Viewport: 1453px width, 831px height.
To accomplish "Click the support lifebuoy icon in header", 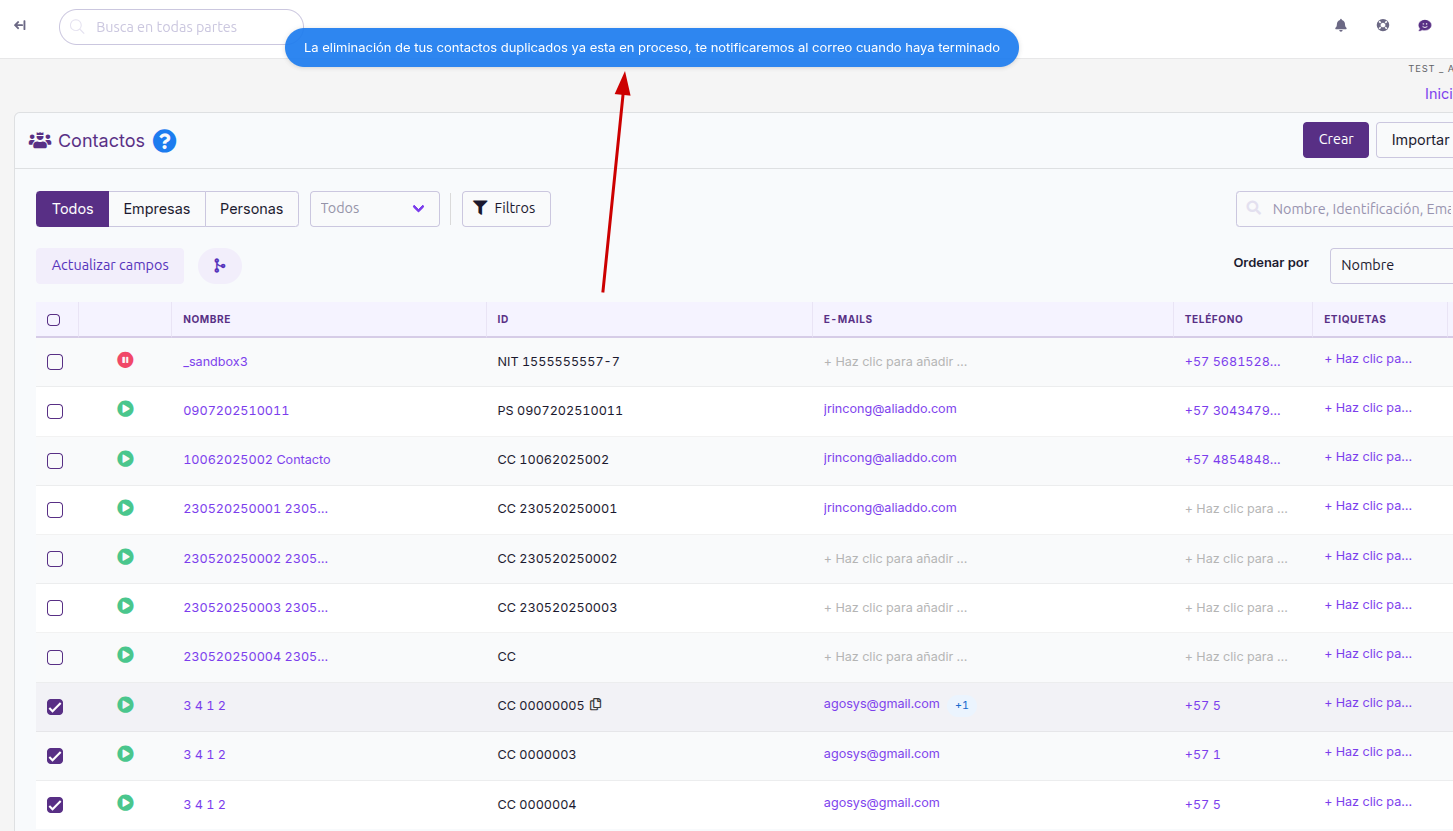I will pyautogui.click(x=1383, y=26).
